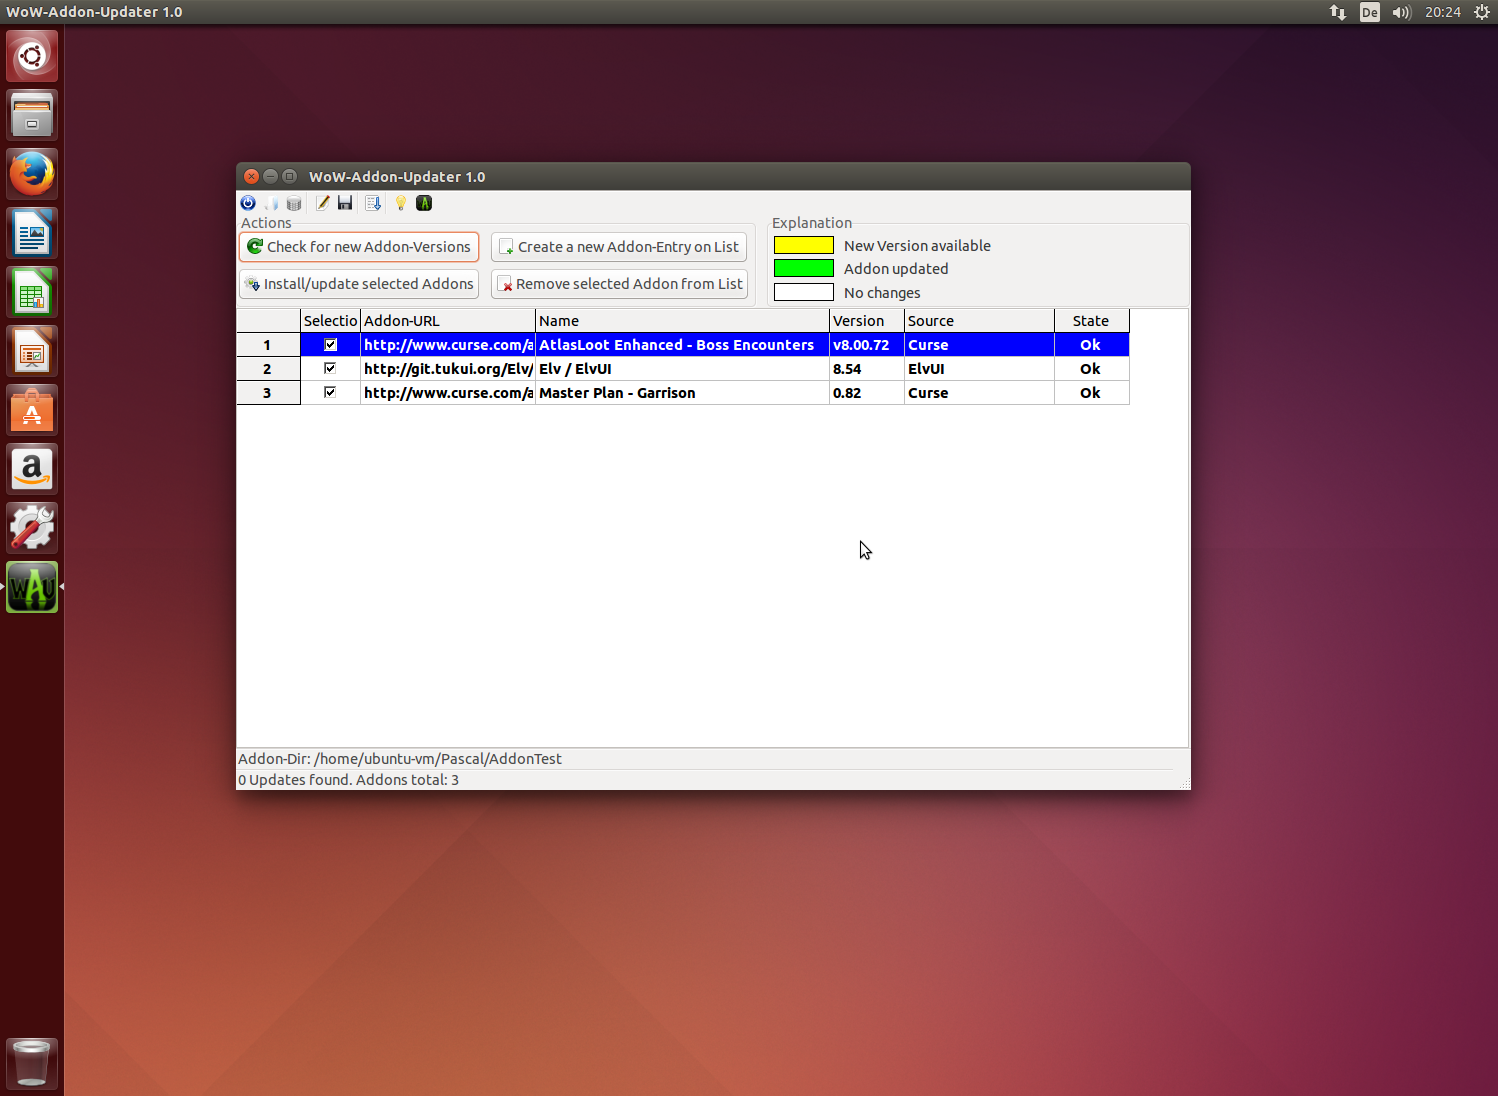Click the gray database toolbar icon

(294, 203)
